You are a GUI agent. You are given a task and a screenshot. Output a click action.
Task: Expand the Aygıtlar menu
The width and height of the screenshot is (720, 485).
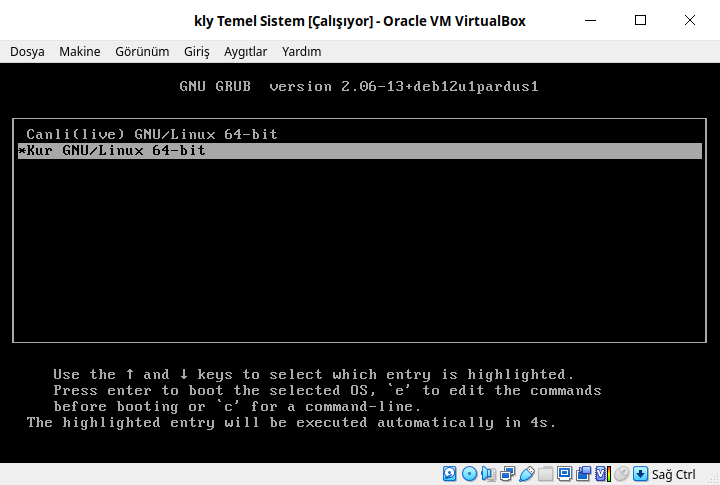[x=245, y=52]
